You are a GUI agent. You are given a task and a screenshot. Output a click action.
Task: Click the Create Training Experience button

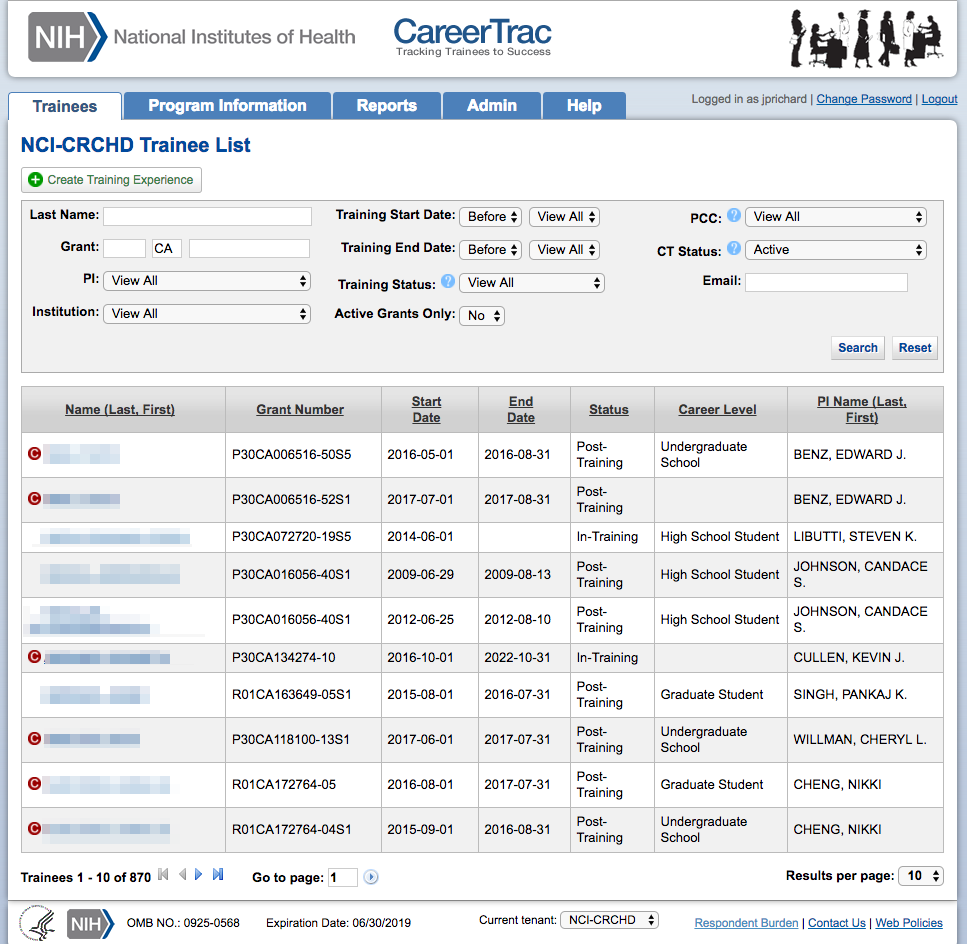[x=112, y=180]
